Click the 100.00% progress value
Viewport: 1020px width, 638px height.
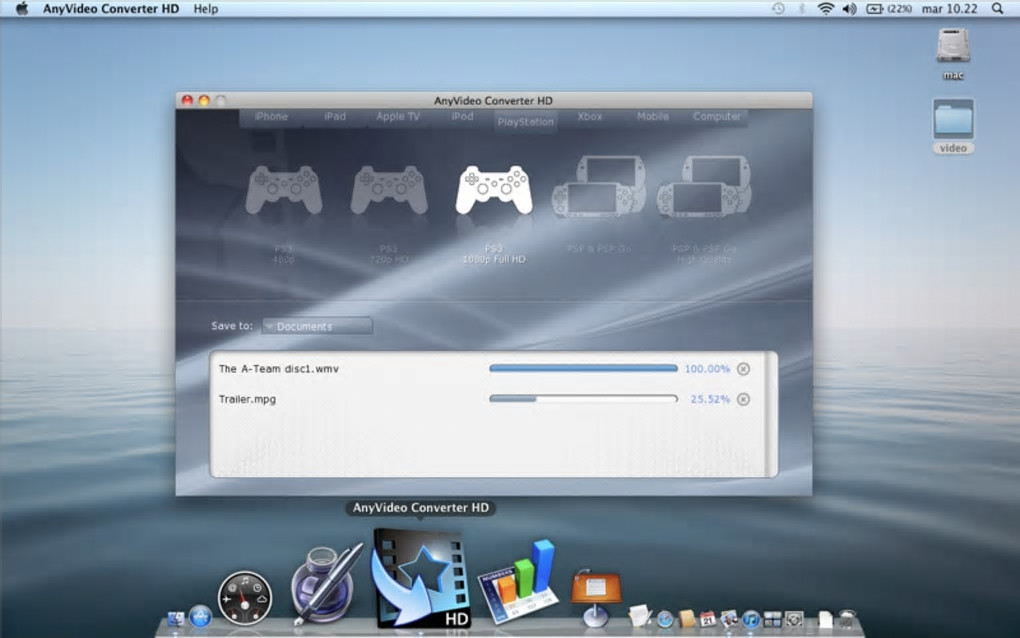coord(707,369)
